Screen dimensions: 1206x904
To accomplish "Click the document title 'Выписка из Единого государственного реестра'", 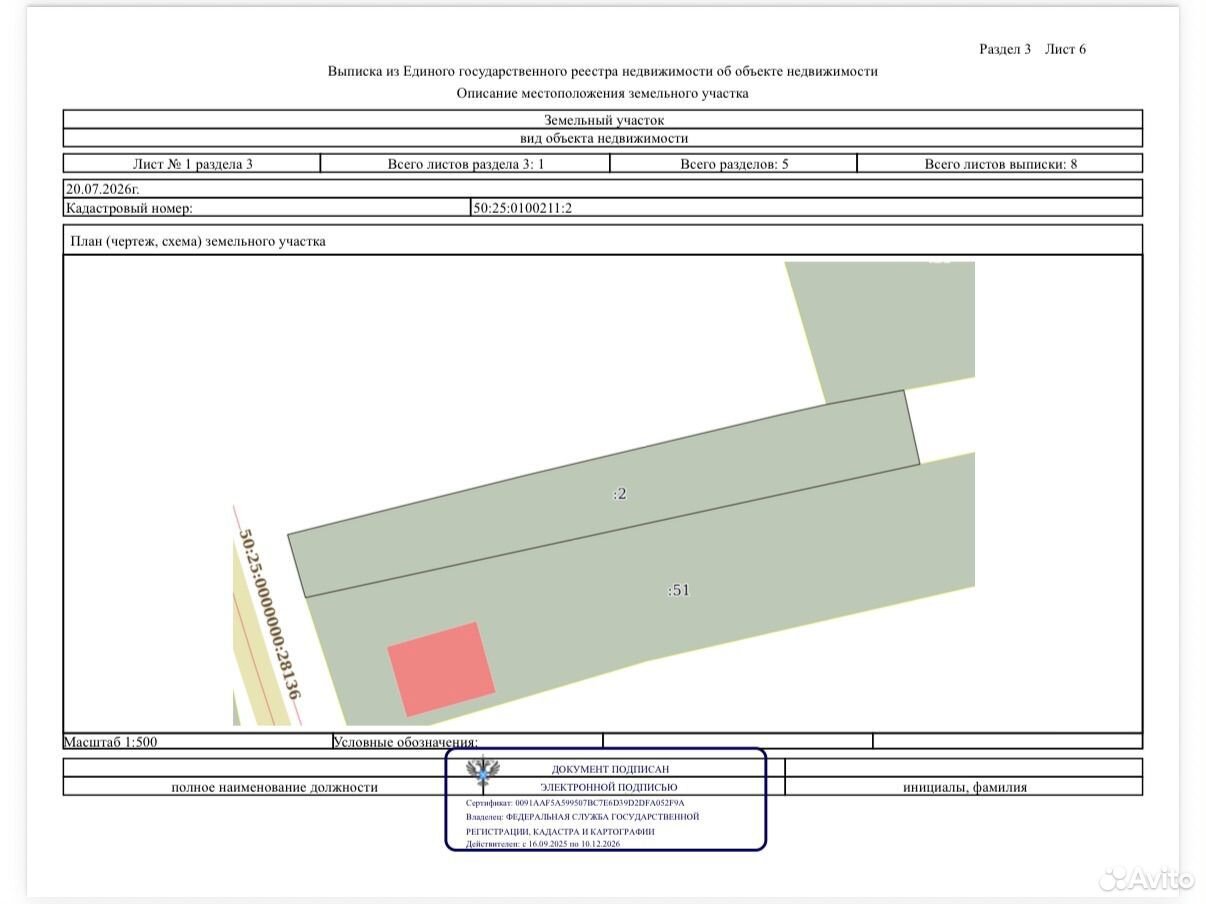I will pos(603,71).
